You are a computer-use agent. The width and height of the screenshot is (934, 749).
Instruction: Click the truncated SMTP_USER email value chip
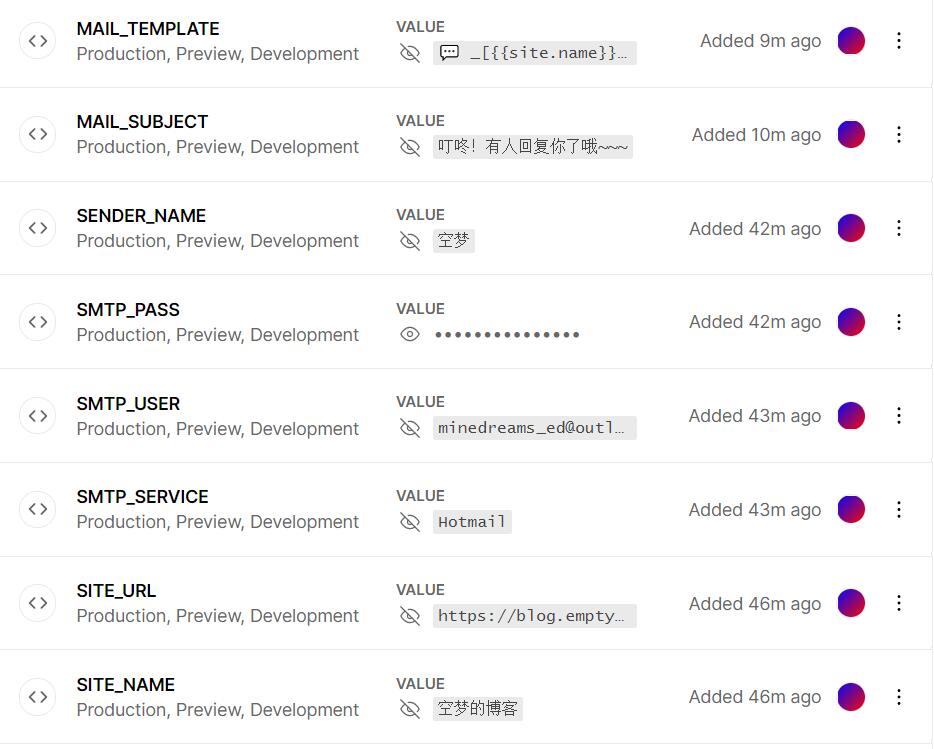pos(534,427)
